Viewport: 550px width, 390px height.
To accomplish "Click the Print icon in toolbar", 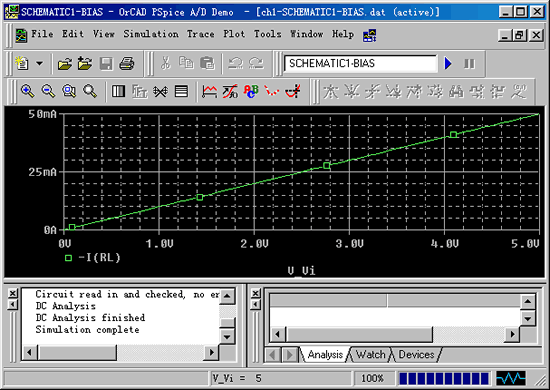I will pos(127,63).
